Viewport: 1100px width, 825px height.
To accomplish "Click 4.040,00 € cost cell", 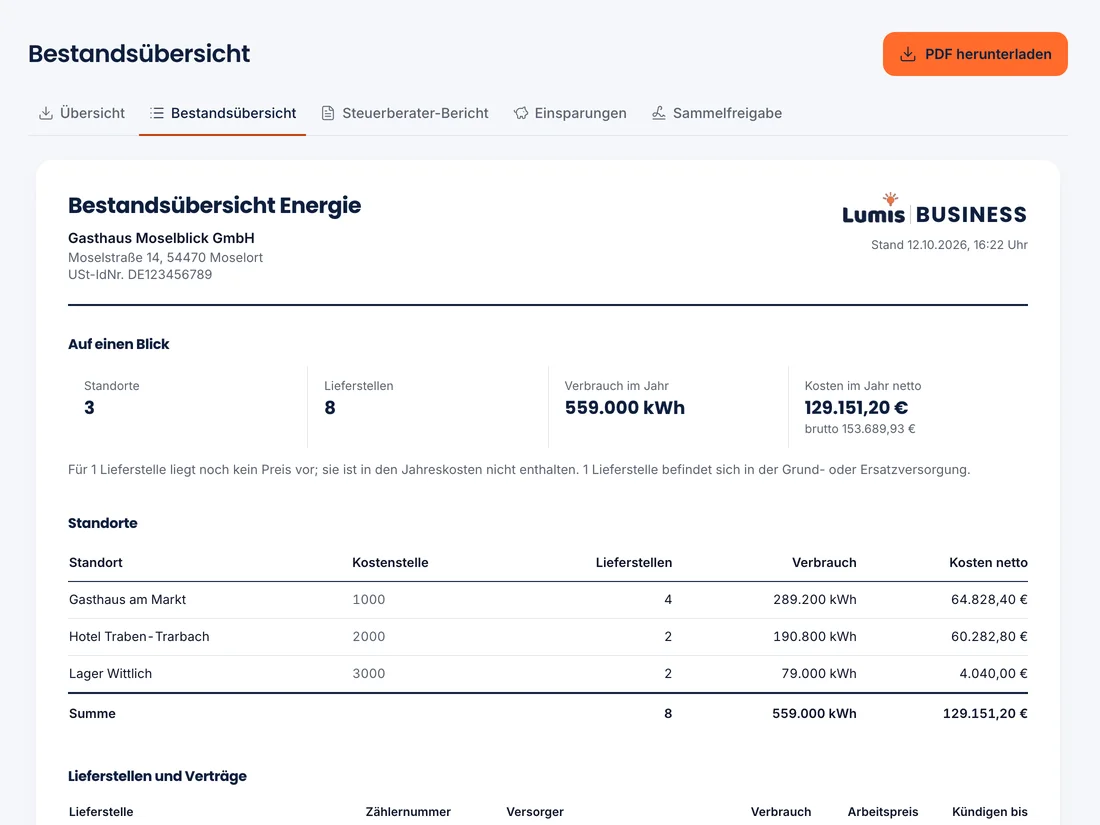I will pyautogui.click(x=993, y=673).
